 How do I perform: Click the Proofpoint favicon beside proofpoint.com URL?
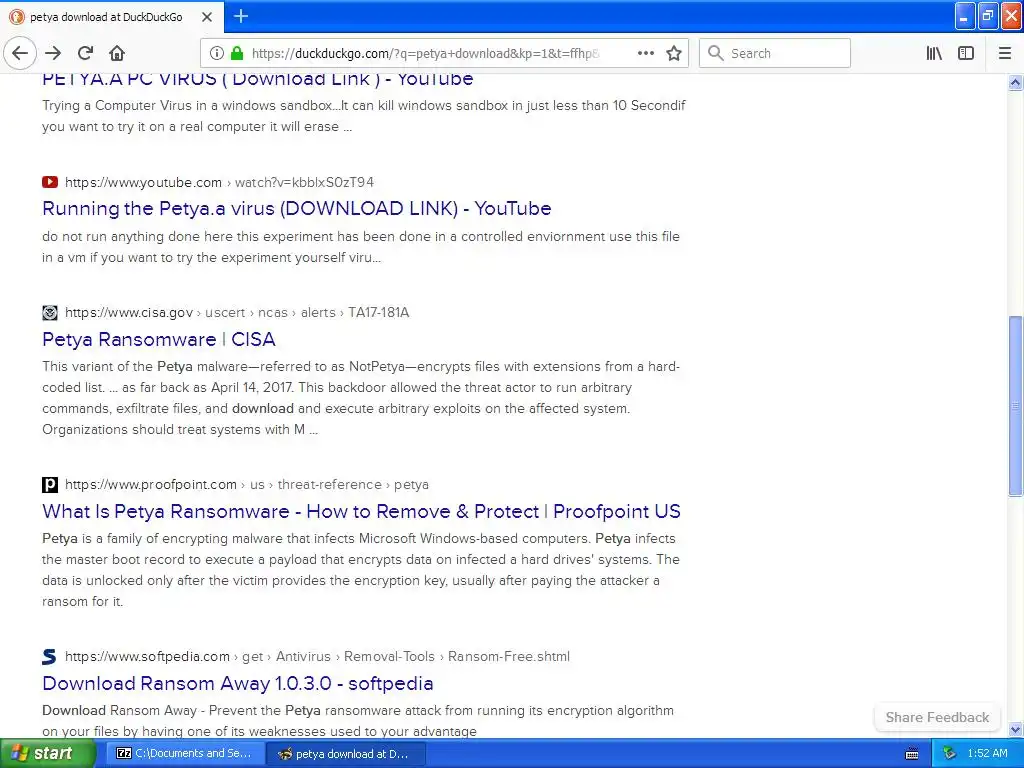click(50, 485)
